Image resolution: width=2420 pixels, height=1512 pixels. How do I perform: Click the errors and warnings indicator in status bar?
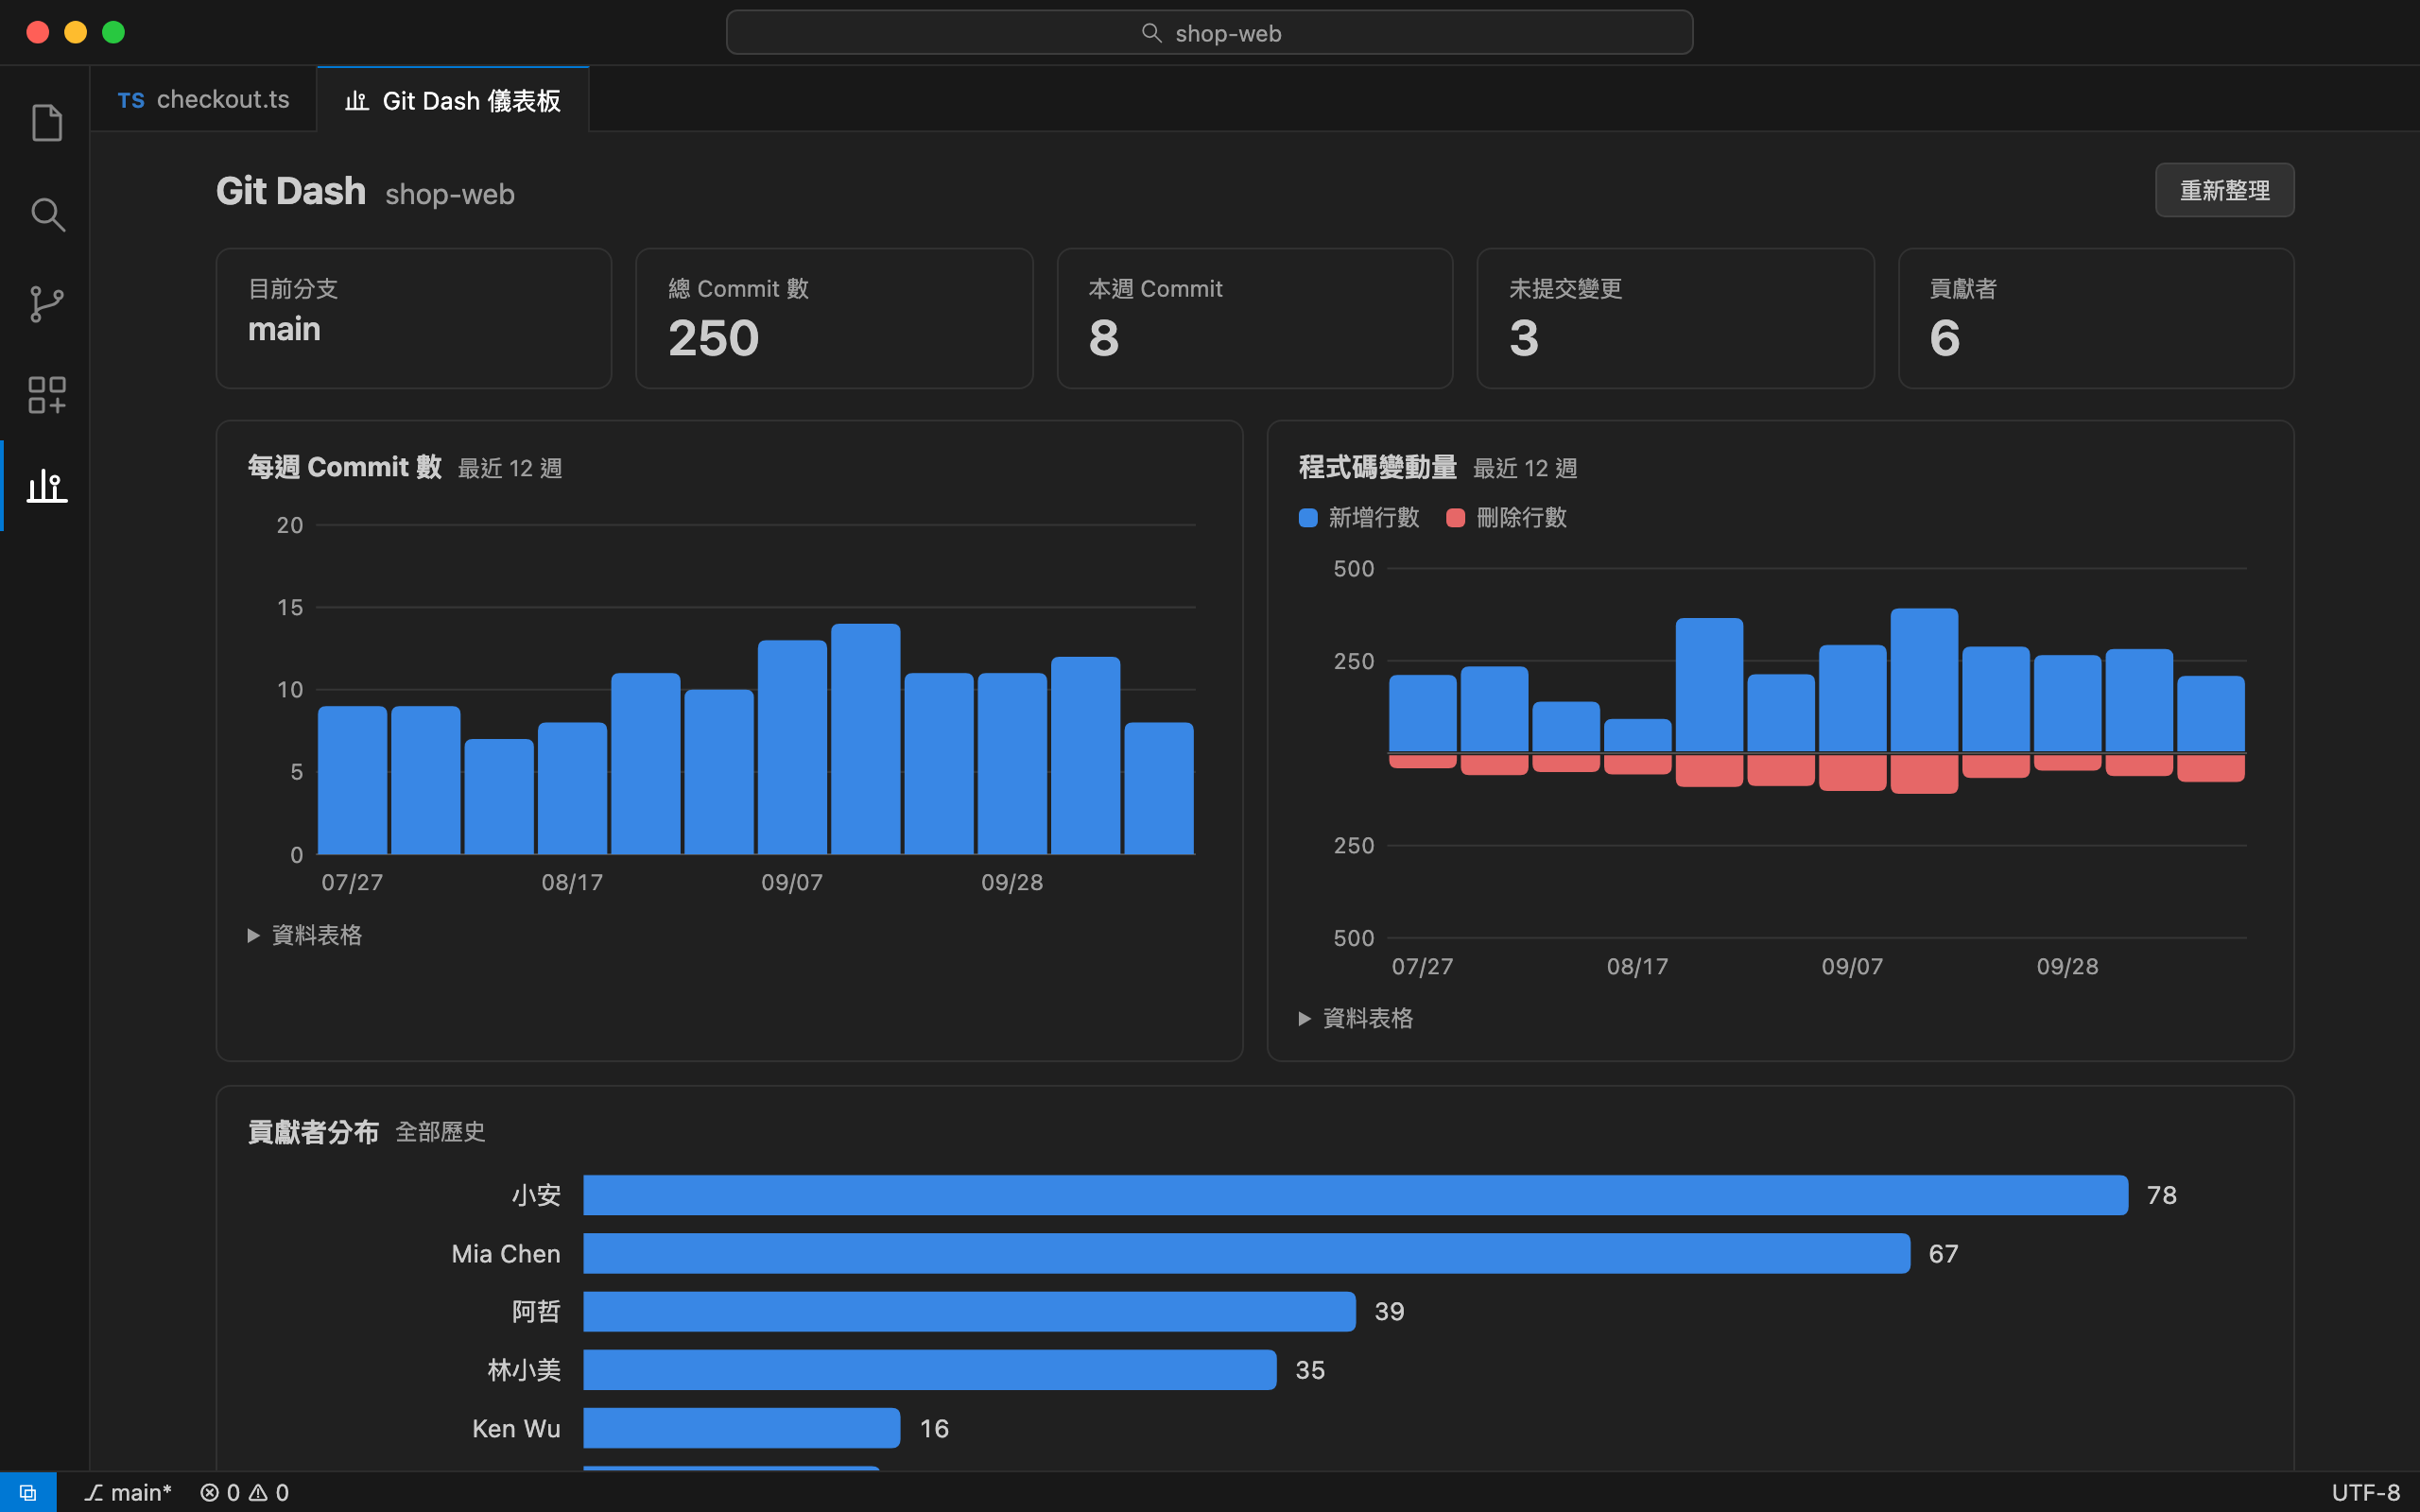tap(245, 1492)
